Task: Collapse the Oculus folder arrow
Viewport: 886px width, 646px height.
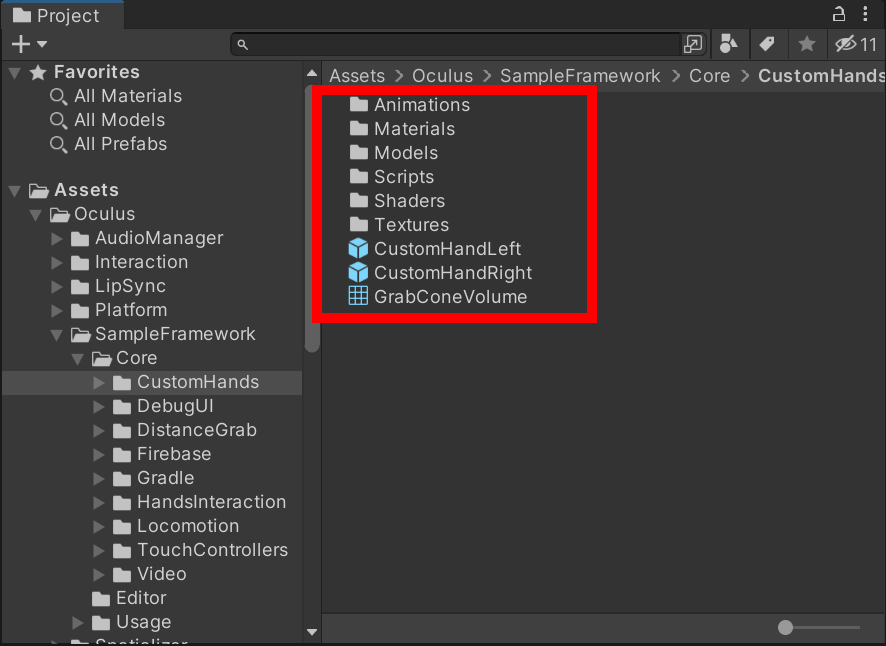Action: (x=36, y=215)
